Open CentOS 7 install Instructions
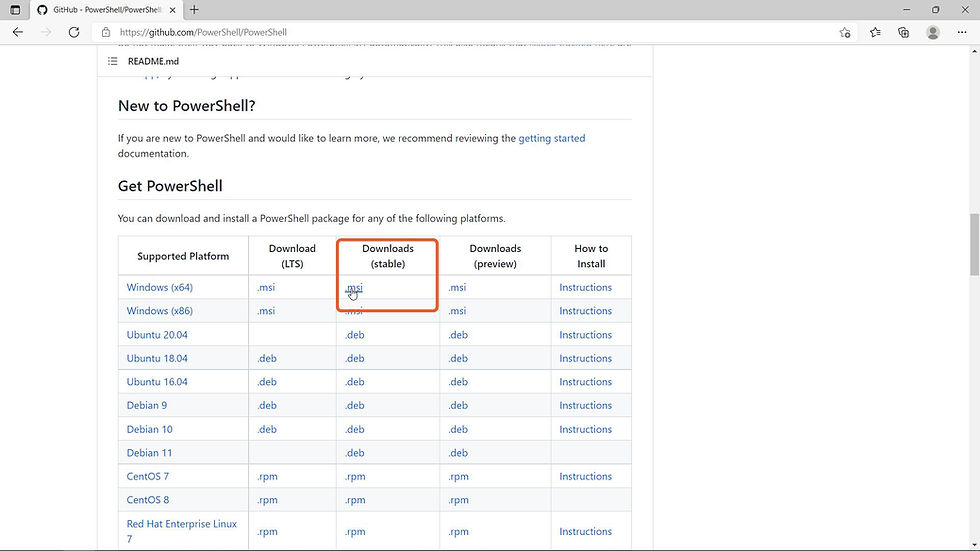This screenshot has width=980, height=551. coord(586,476)
